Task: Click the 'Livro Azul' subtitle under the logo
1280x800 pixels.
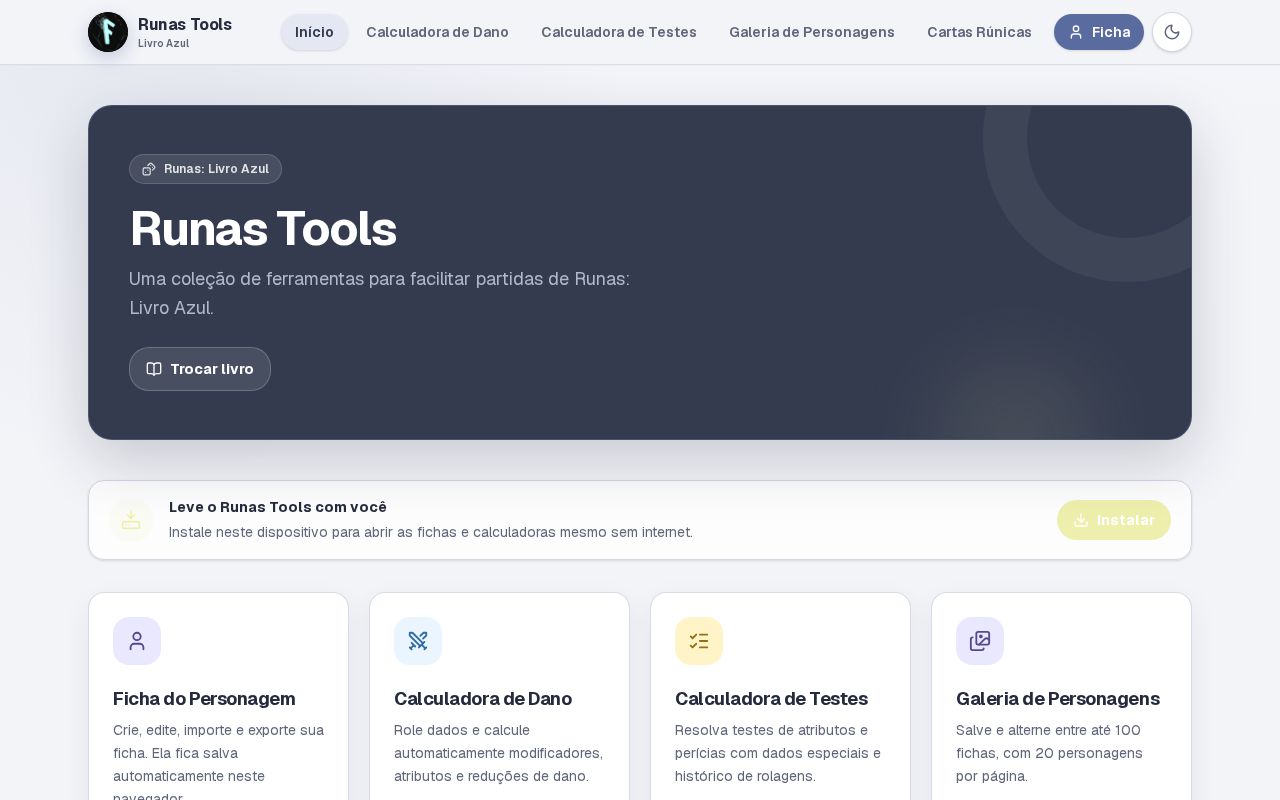Action: pyautogui.click(x=163, y=43)
